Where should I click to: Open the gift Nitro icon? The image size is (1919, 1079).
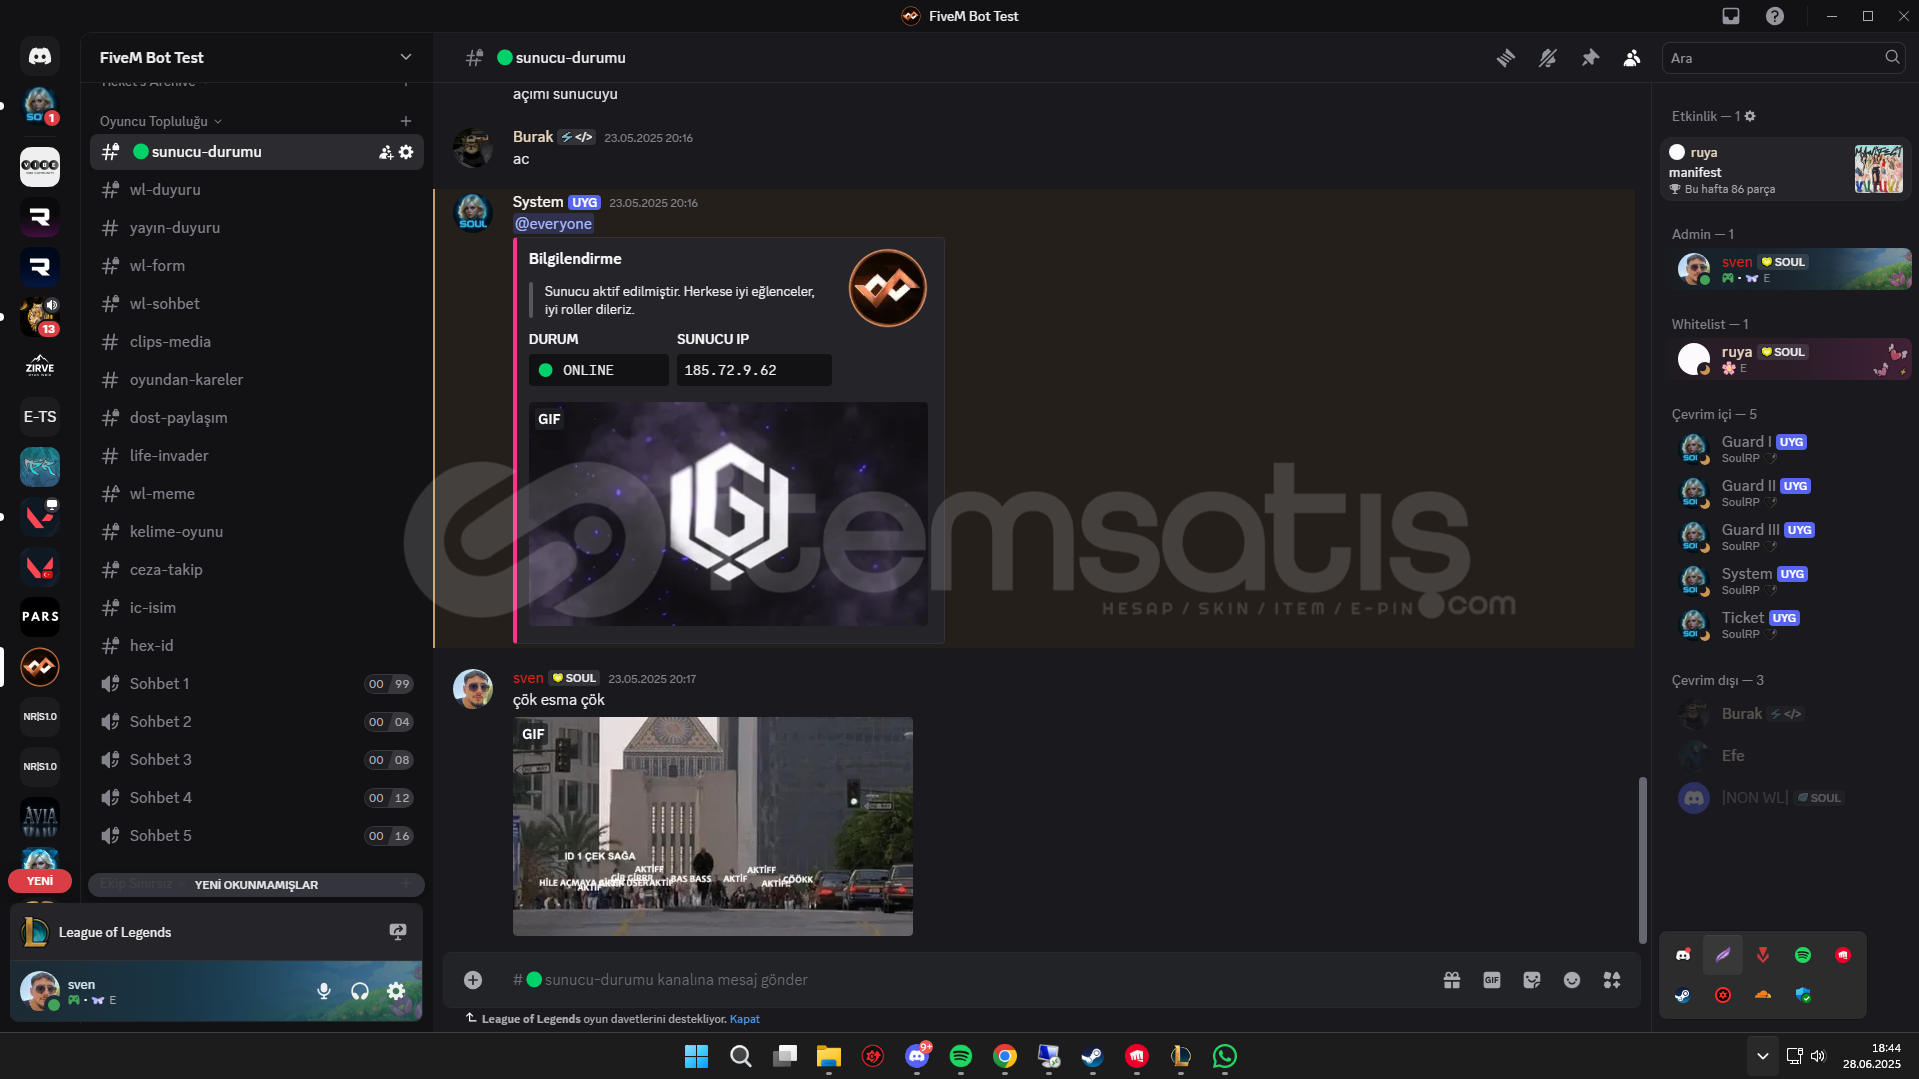click(1452, 980)
